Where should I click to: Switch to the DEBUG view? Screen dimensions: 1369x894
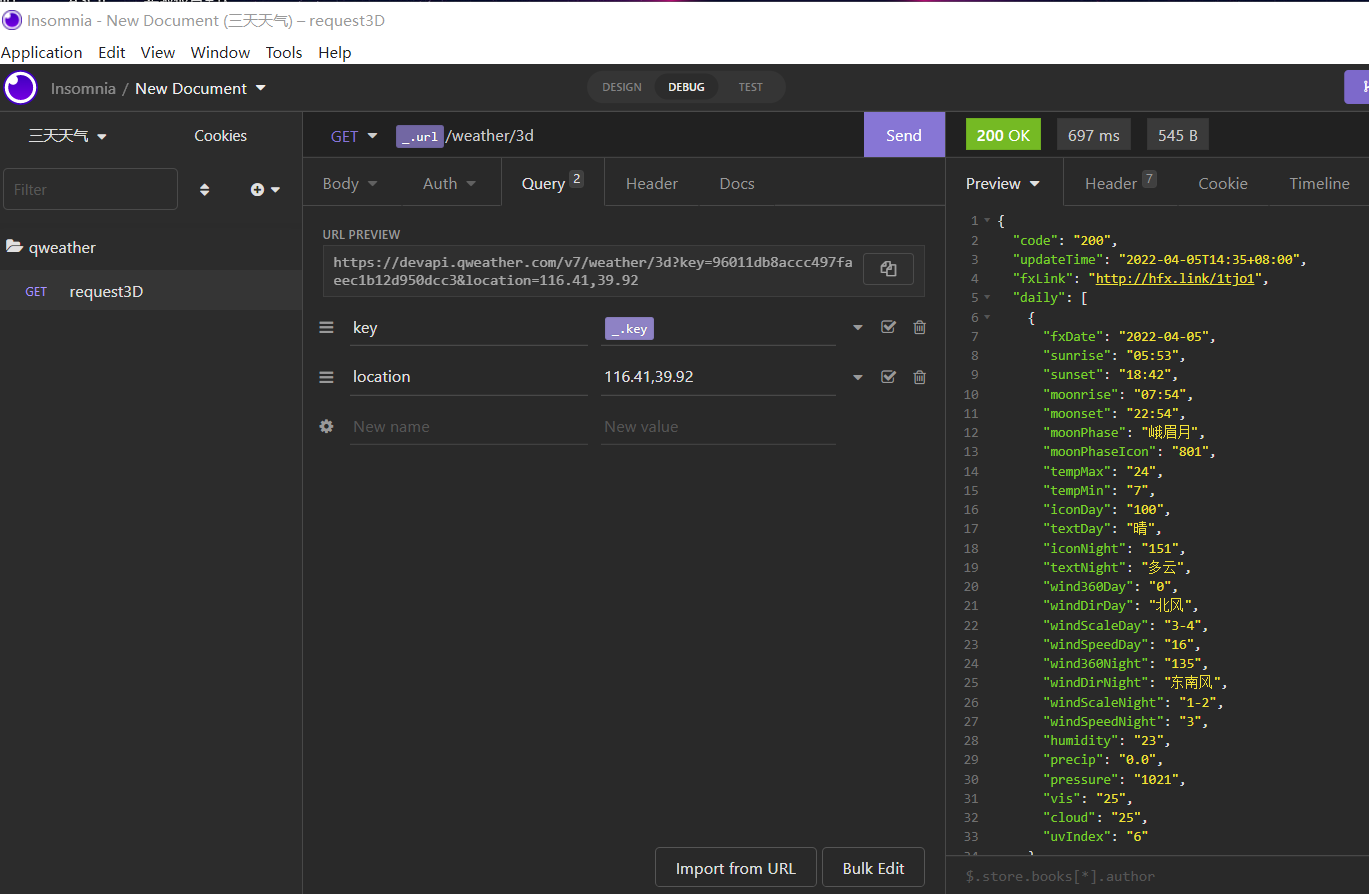coord(687,87)
